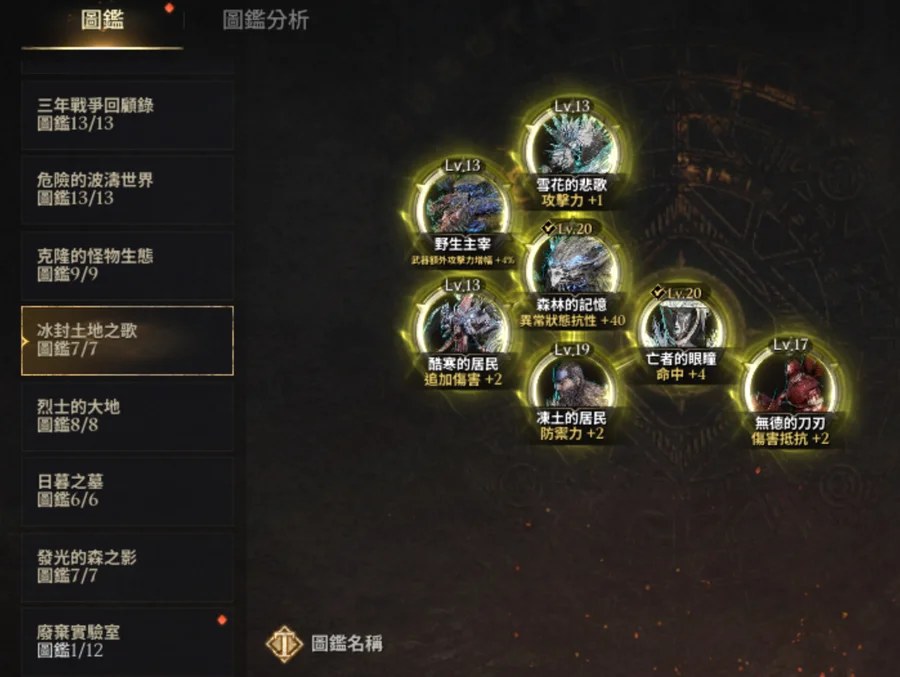
Task: Open the 危險的波濤世界 collection
Action: 127,189
